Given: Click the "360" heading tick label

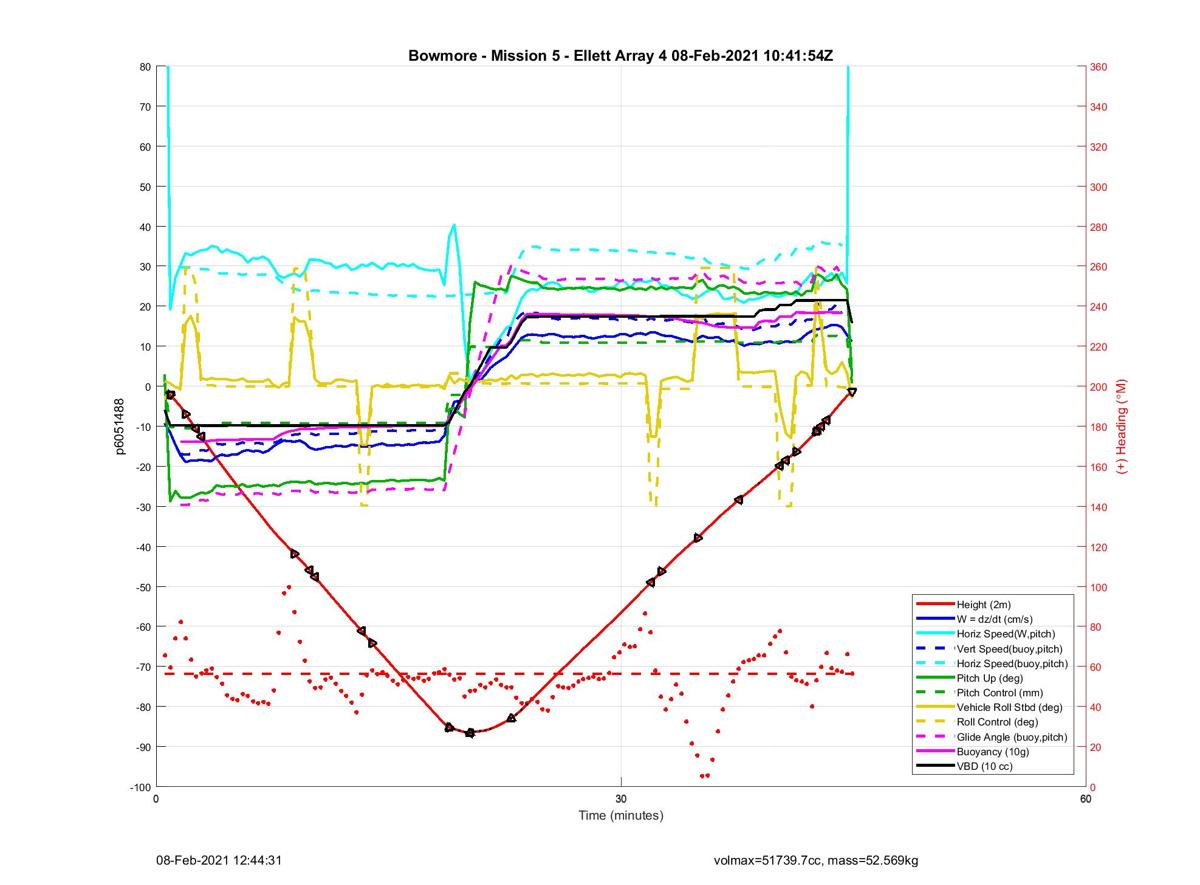Looking at the screenshot, I should [x=1100, y=67].
